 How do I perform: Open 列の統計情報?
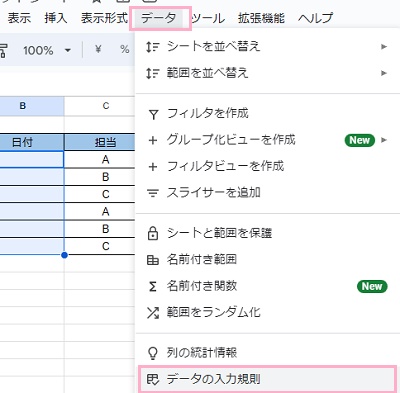pyautogui.click(x=267, y=353)
